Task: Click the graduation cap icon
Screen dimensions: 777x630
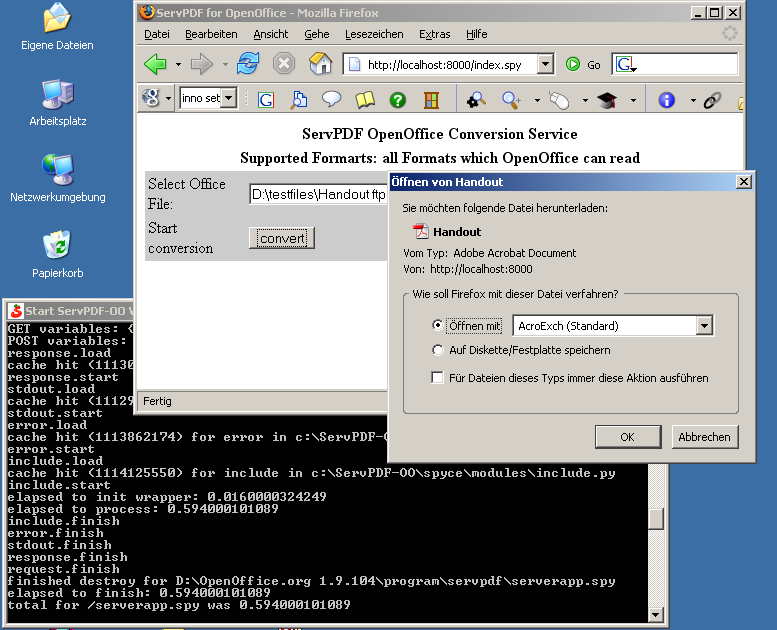Action: click(x=607, y=100)
